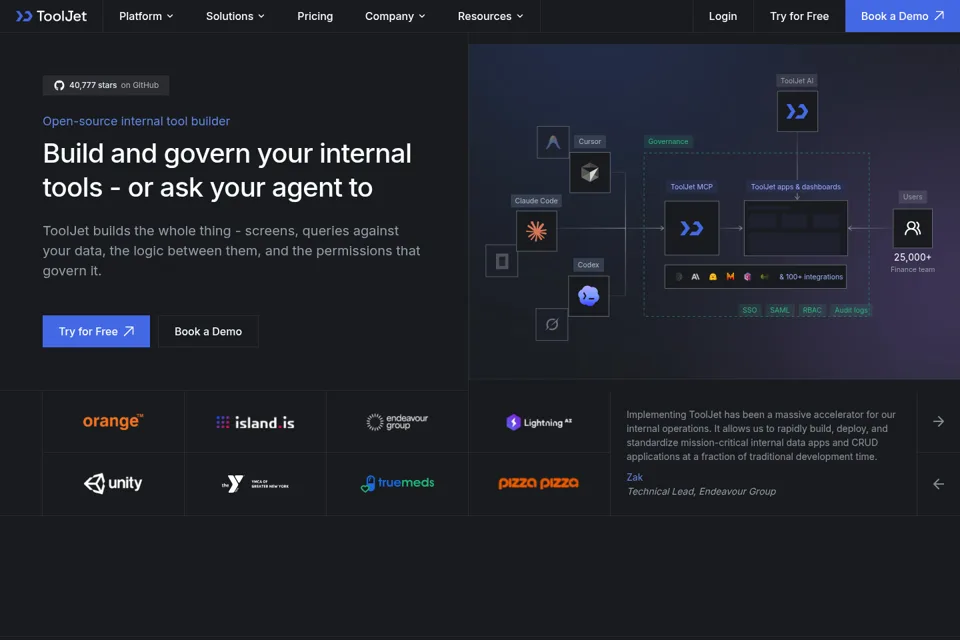Click the truemeds logo
960x640 pixels.
click(397, 483)
